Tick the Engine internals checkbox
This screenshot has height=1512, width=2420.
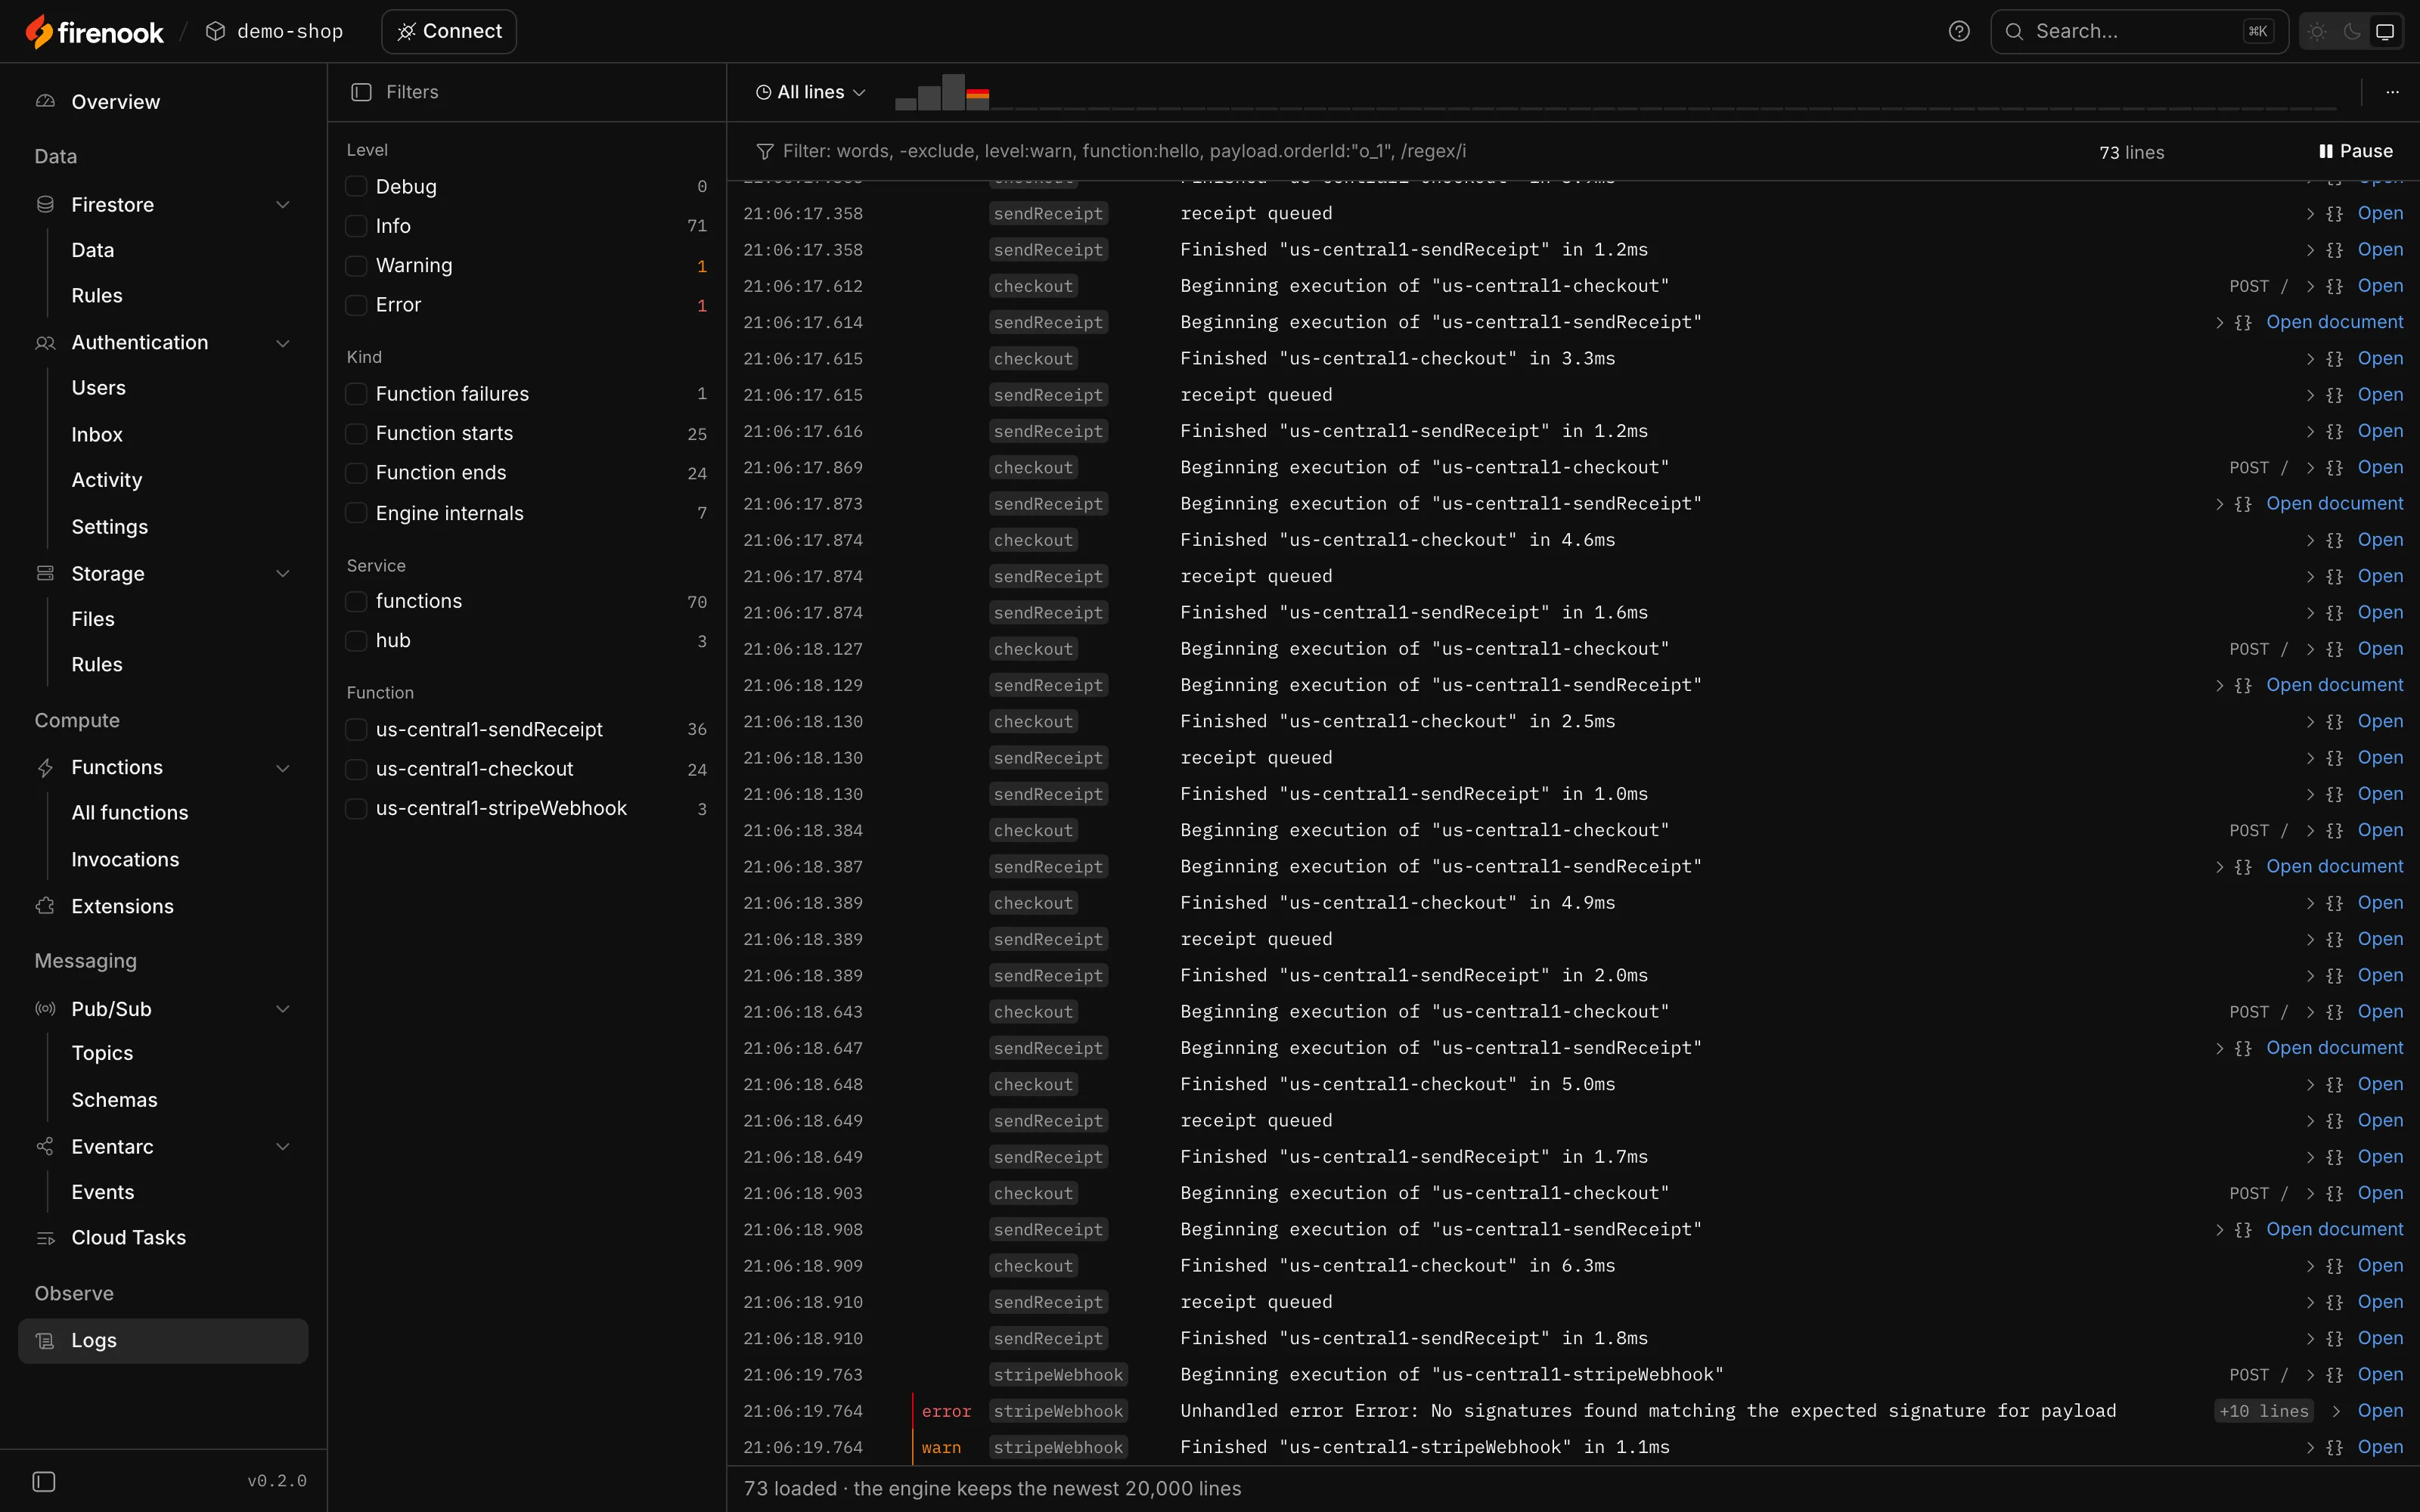click(356, 513)
